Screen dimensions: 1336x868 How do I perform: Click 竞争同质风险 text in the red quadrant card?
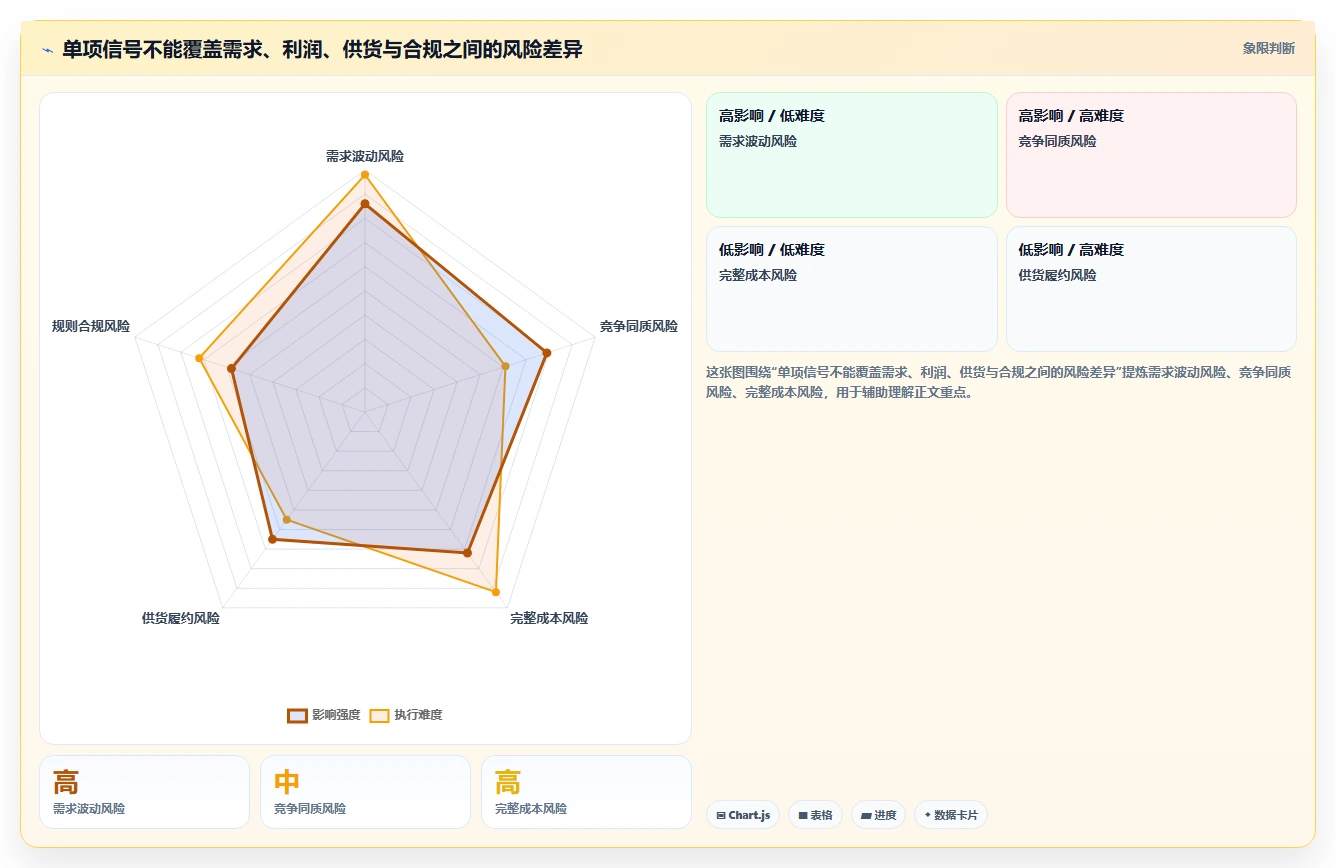pos(1057,141)
